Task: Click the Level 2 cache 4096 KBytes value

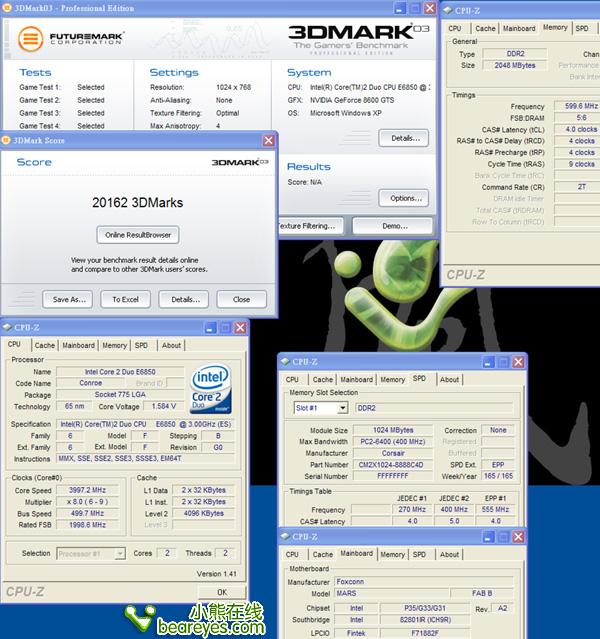Action: point(204,513)
